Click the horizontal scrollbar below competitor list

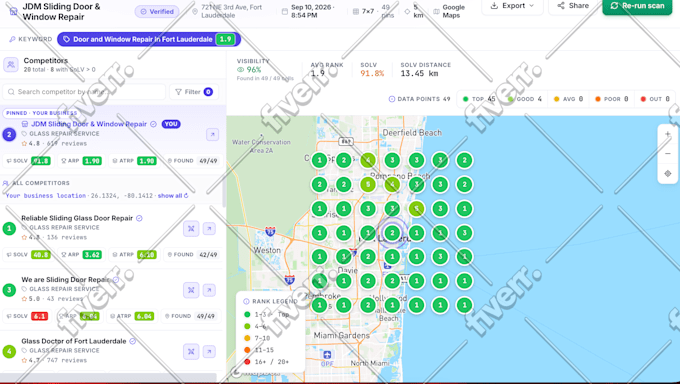[108, 377]
